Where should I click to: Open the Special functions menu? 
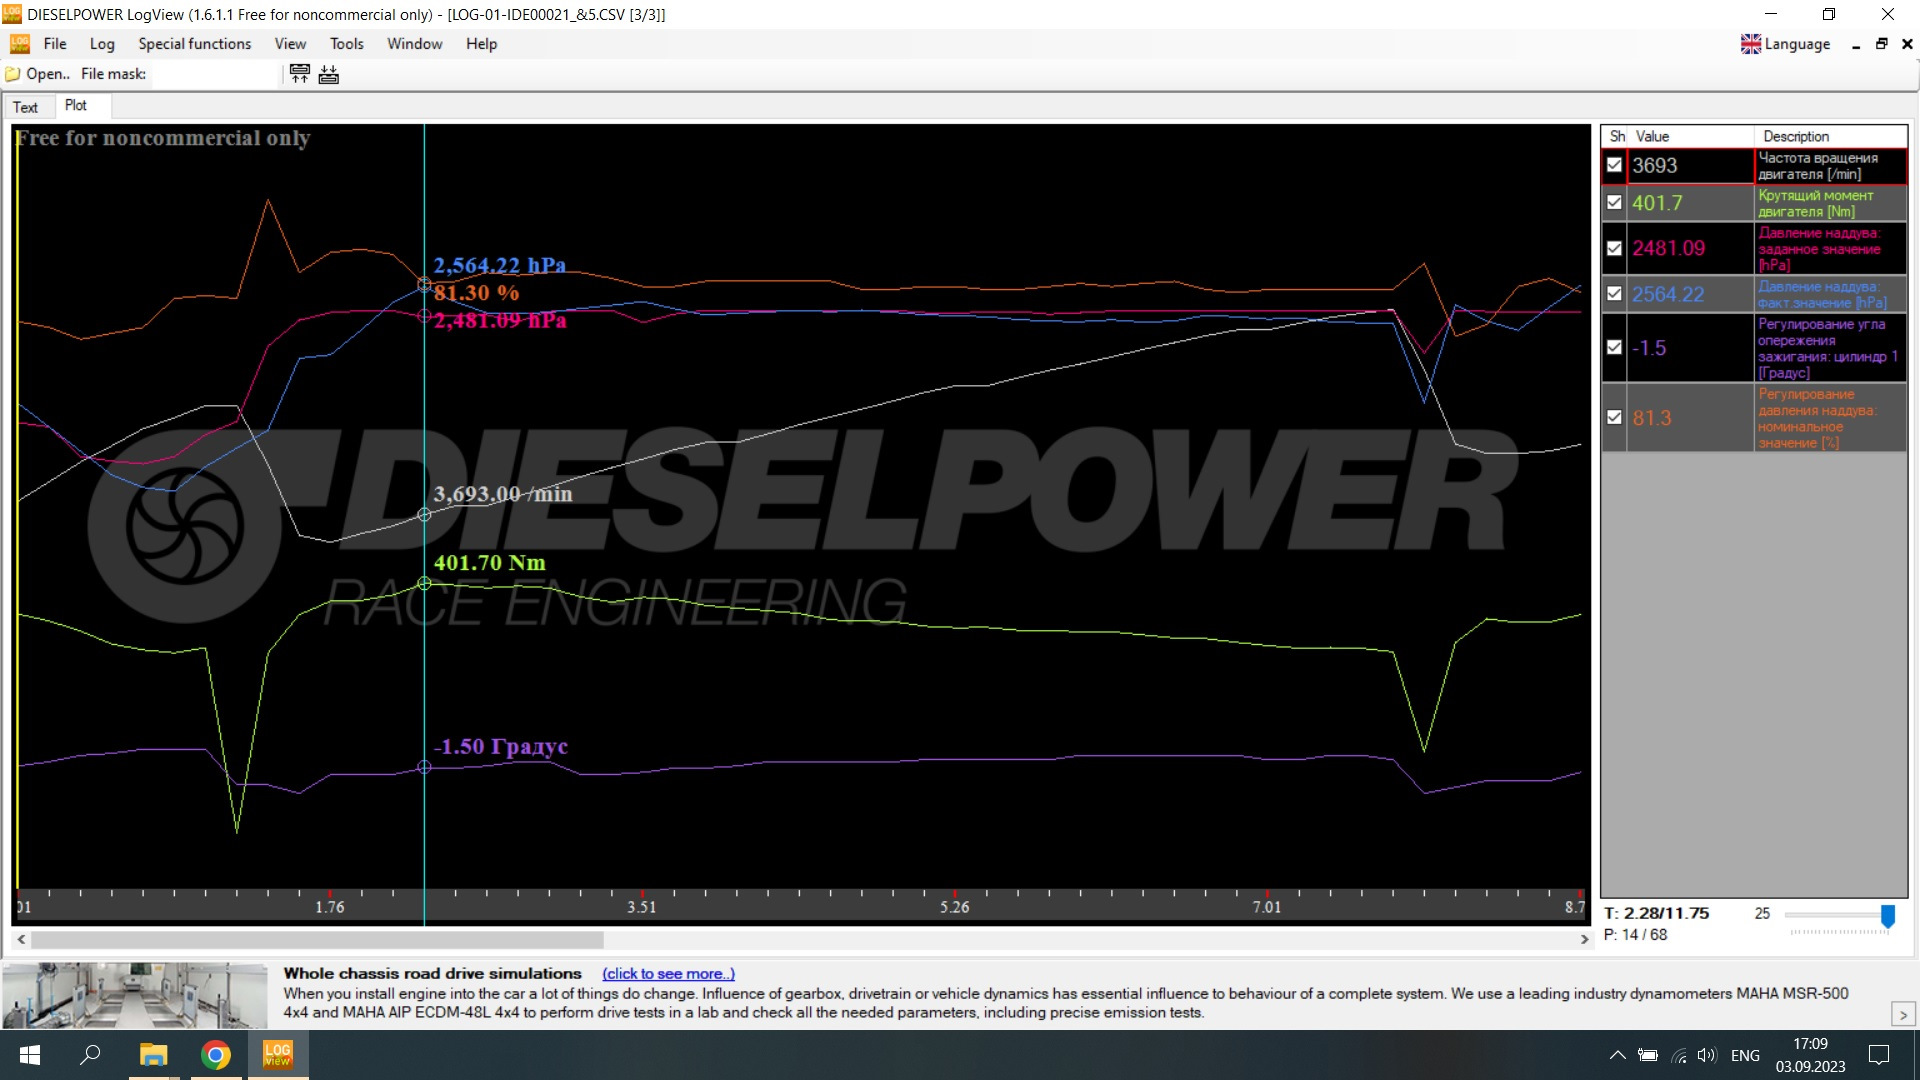(x=195, y=44)
